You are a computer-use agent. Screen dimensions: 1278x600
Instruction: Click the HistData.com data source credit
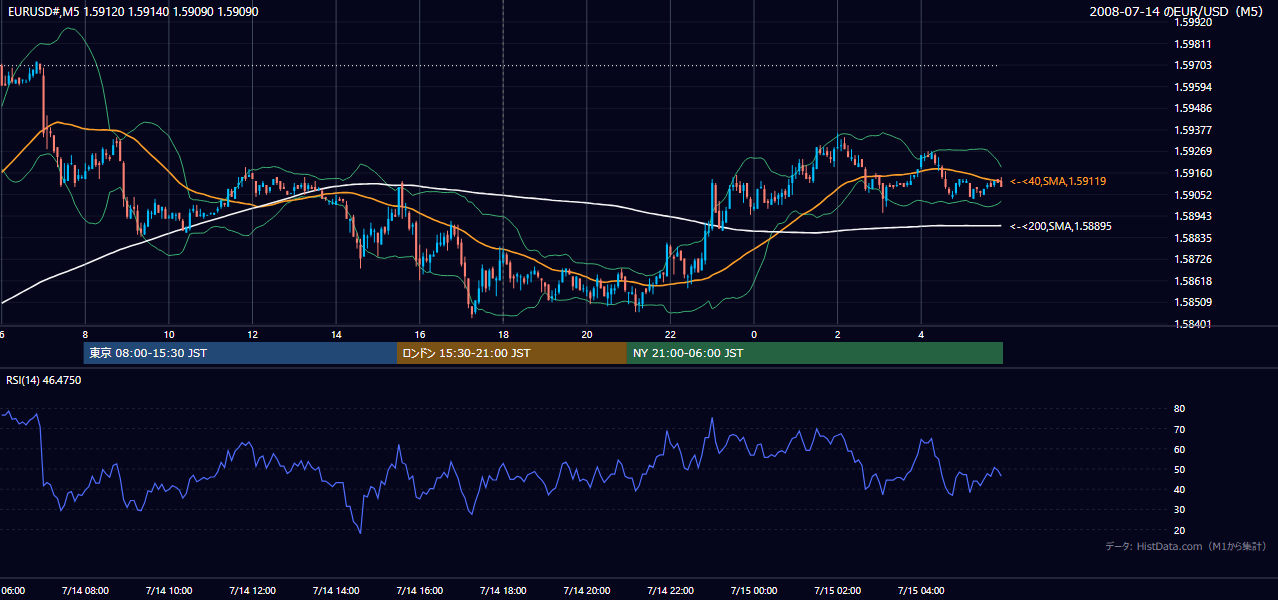click(1186, 546)
